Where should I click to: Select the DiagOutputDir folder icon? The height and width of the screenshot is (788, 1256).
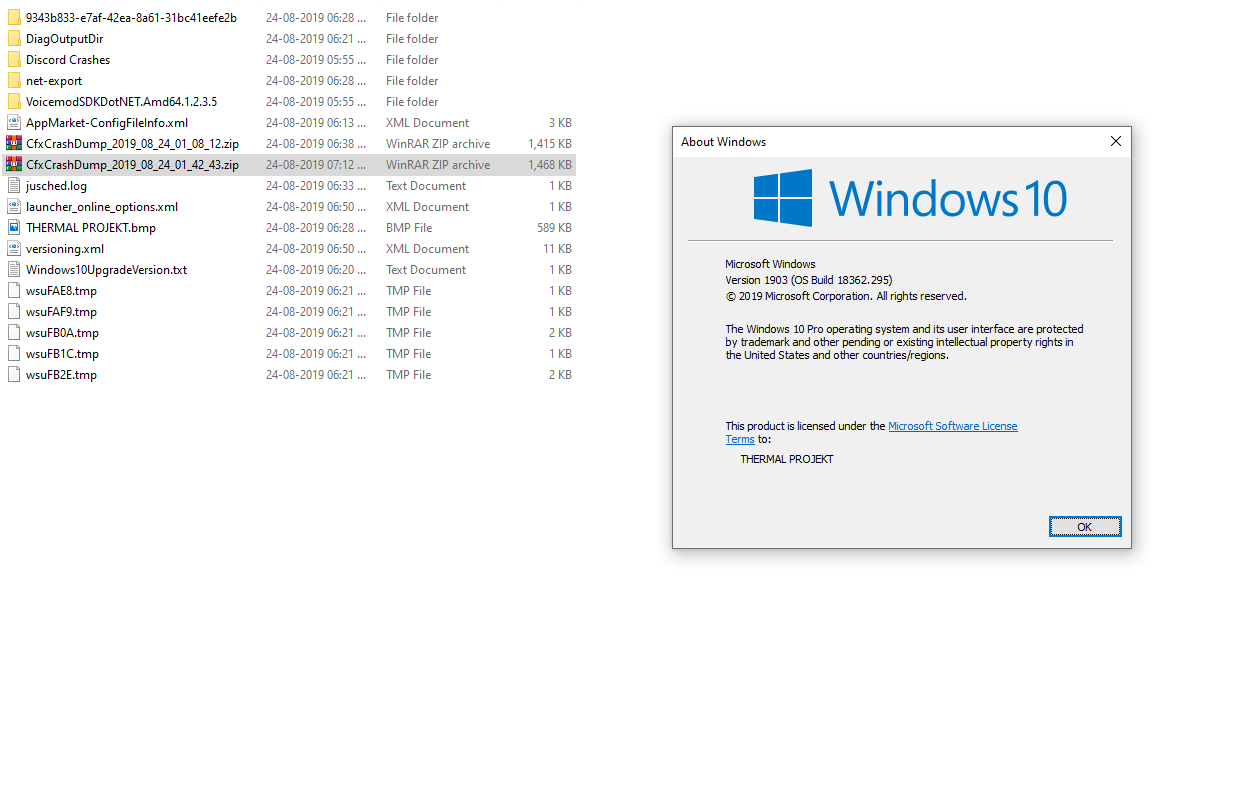click(x=14, y=39)
